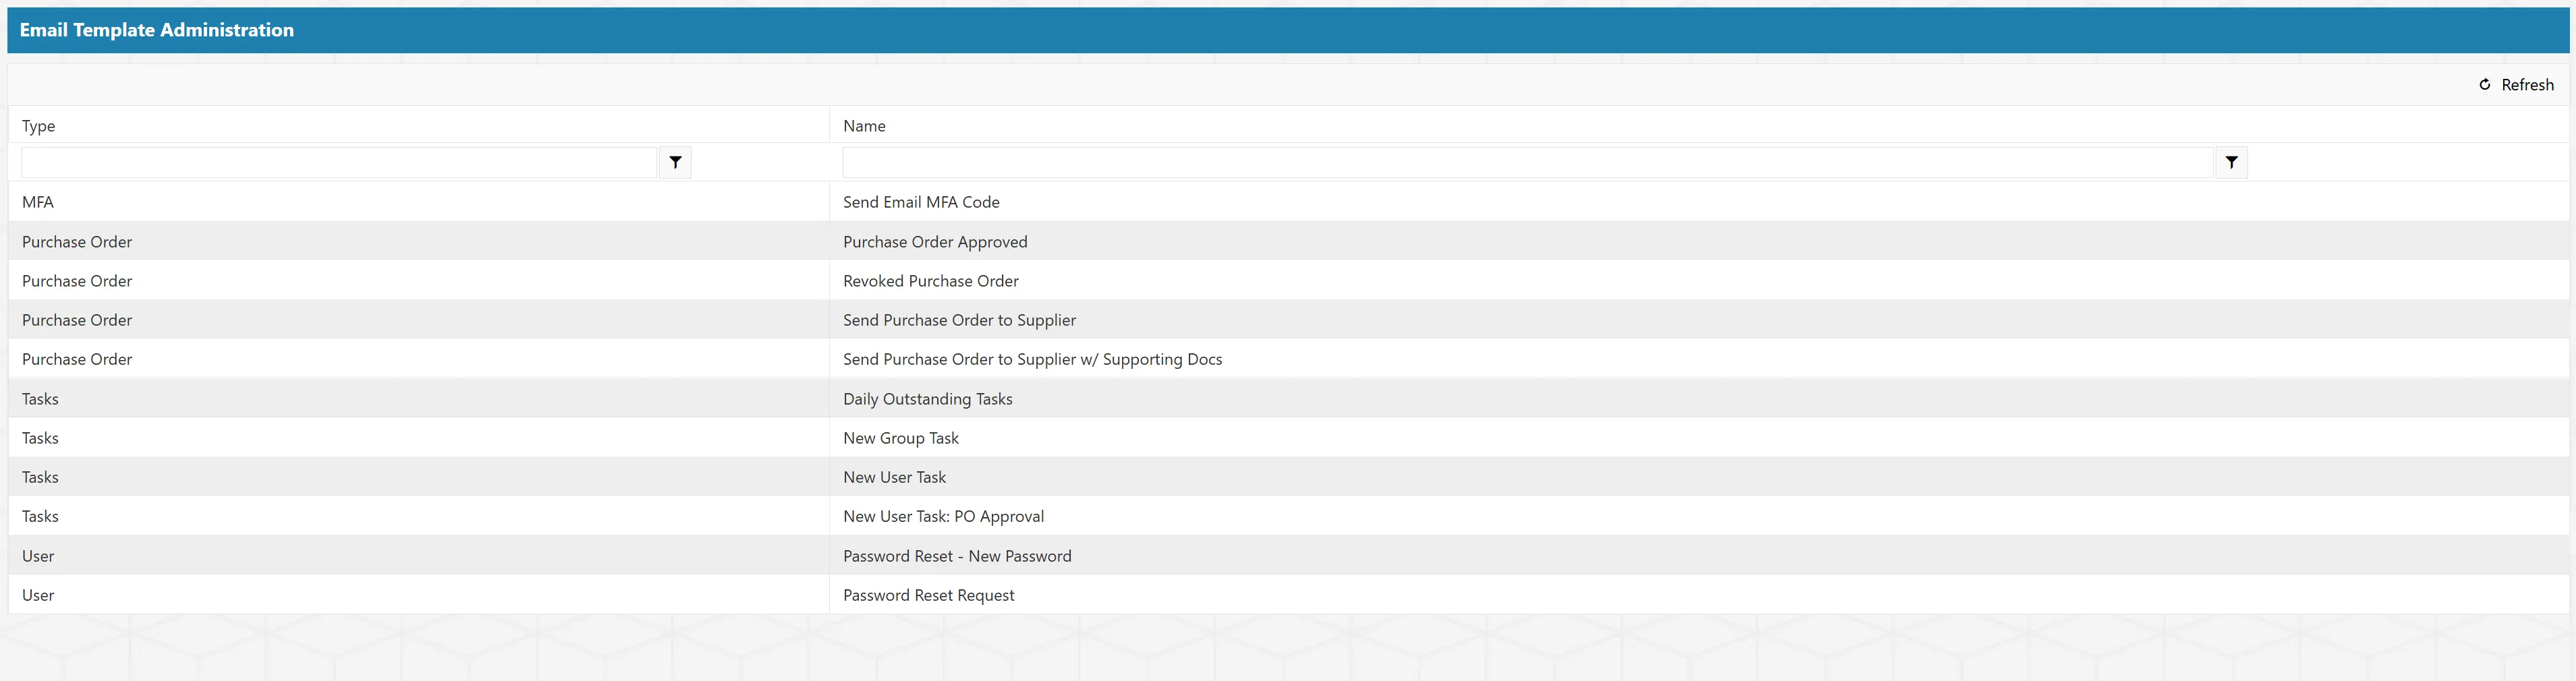Open Send Purchase Order w/ Supporting Docs template

(1032, 359)
